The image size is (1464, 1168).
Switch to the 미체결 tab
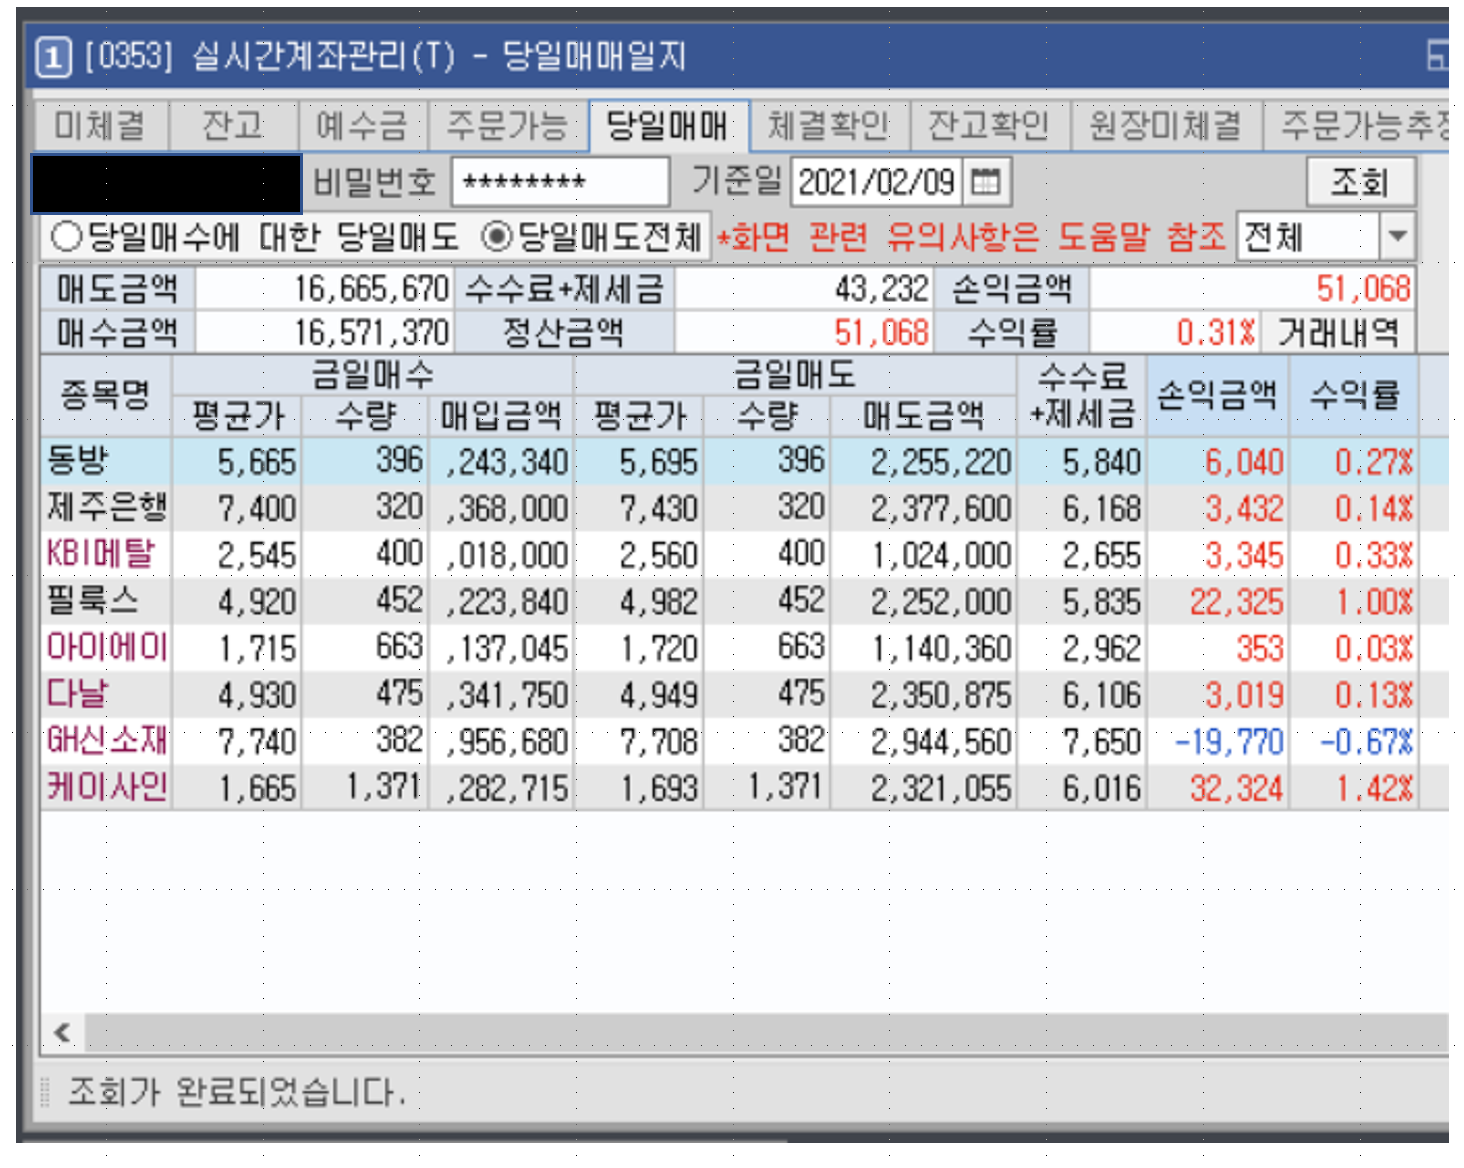coord(100,126)
